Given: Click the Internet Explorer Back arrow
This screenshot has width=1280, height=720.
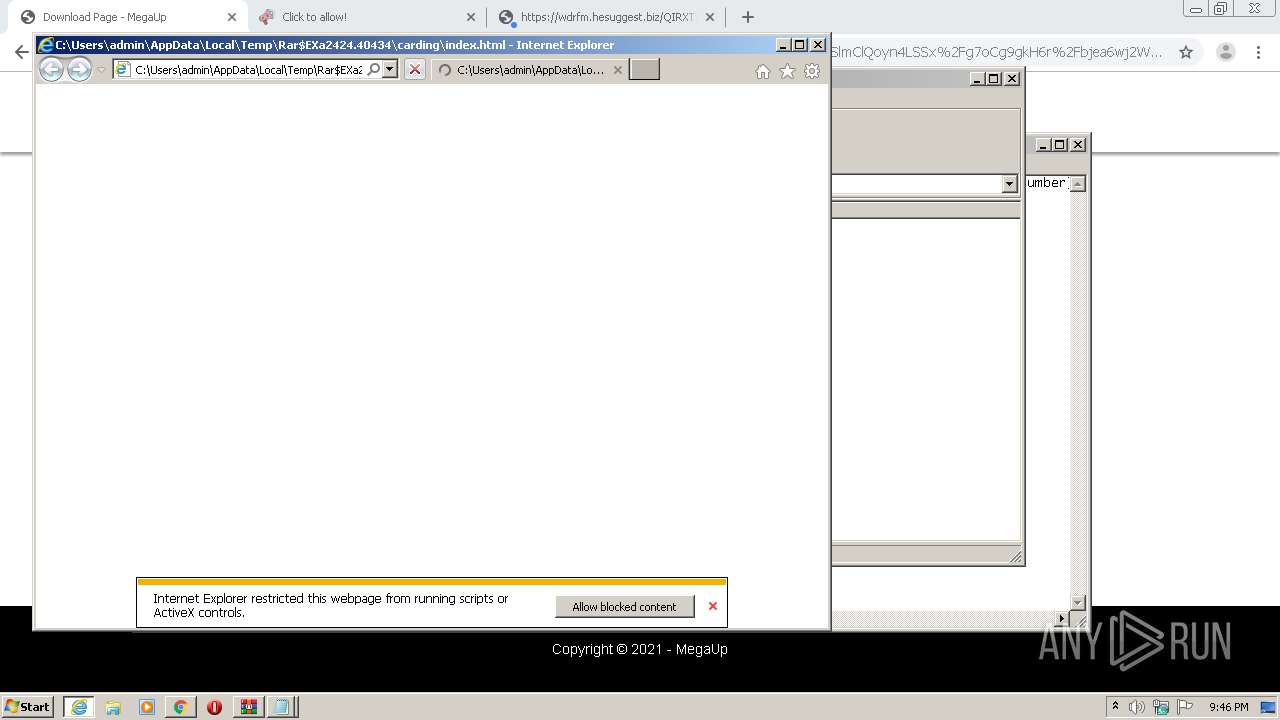Looking at the screenshot, I should [x=51, y=69].
